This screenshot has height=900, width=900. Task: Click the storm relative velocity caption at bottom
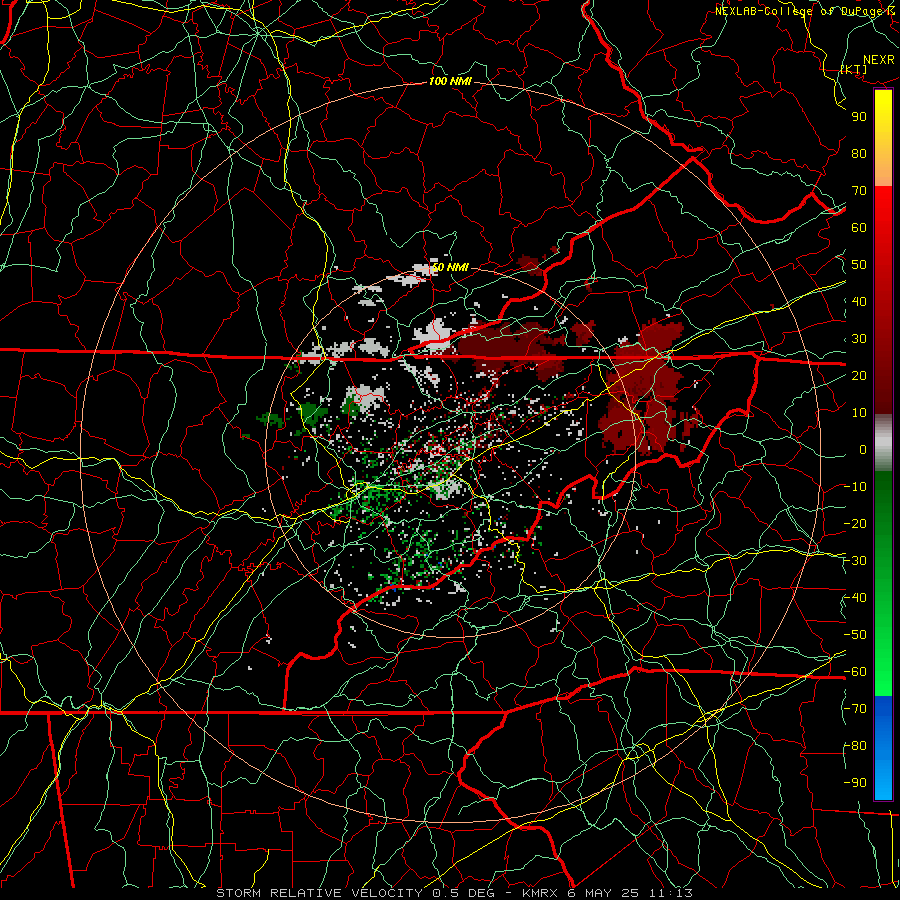(x=455, y=893)
